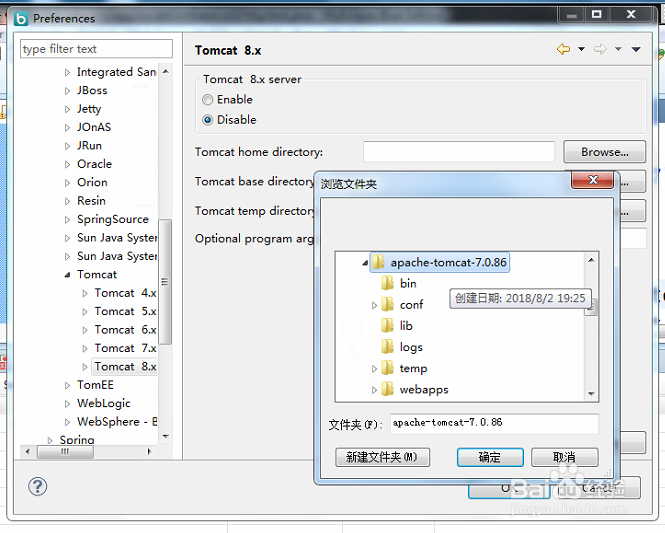Select JRun in the preferences tree
This screenshot has height=533, width=665.
89,145
